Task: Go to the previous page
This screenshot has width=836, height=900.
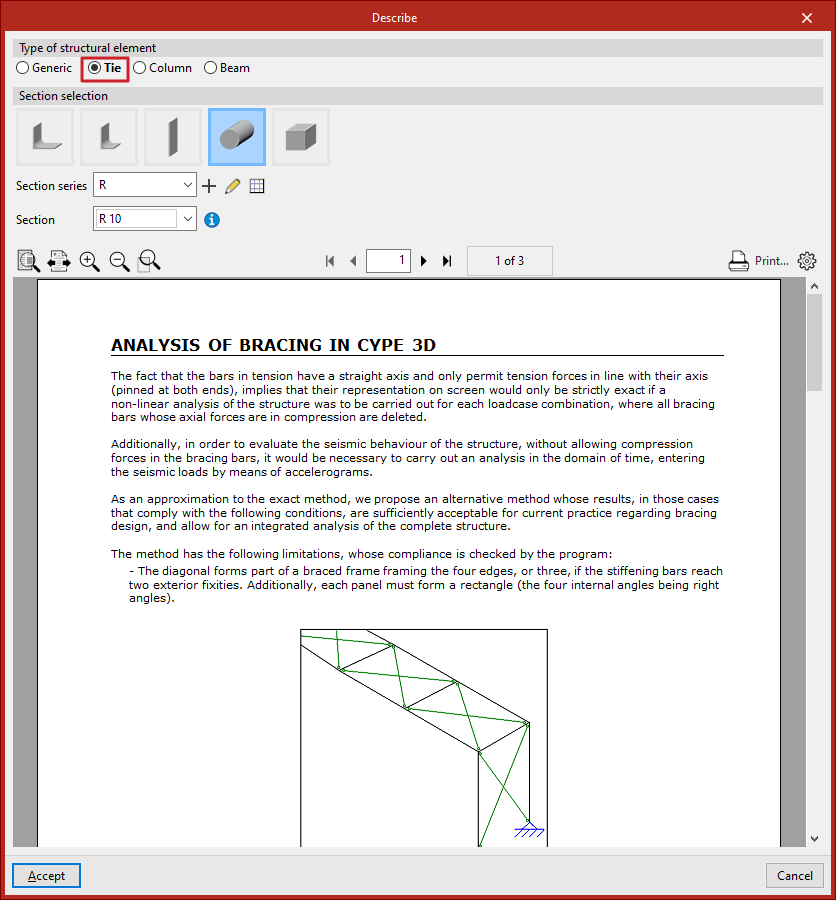Action: tap(353, 261)
